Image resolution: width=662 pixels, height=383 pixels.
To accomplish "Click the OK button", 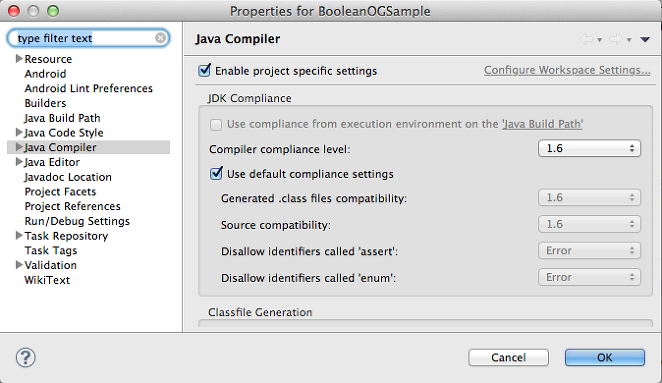I will coord(605,358).
